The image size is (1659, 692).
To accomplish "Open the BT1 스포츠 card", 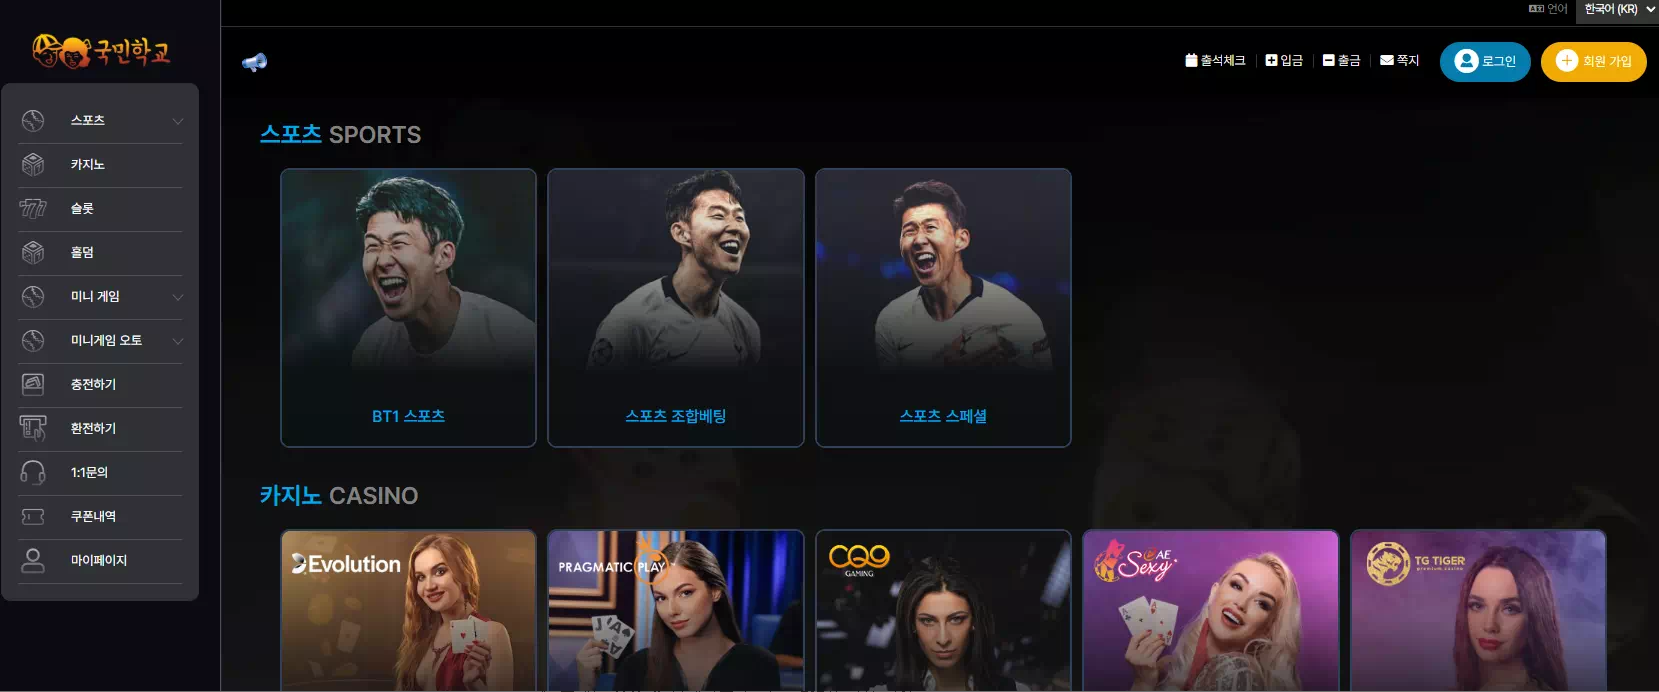I will tap(408, 308).
